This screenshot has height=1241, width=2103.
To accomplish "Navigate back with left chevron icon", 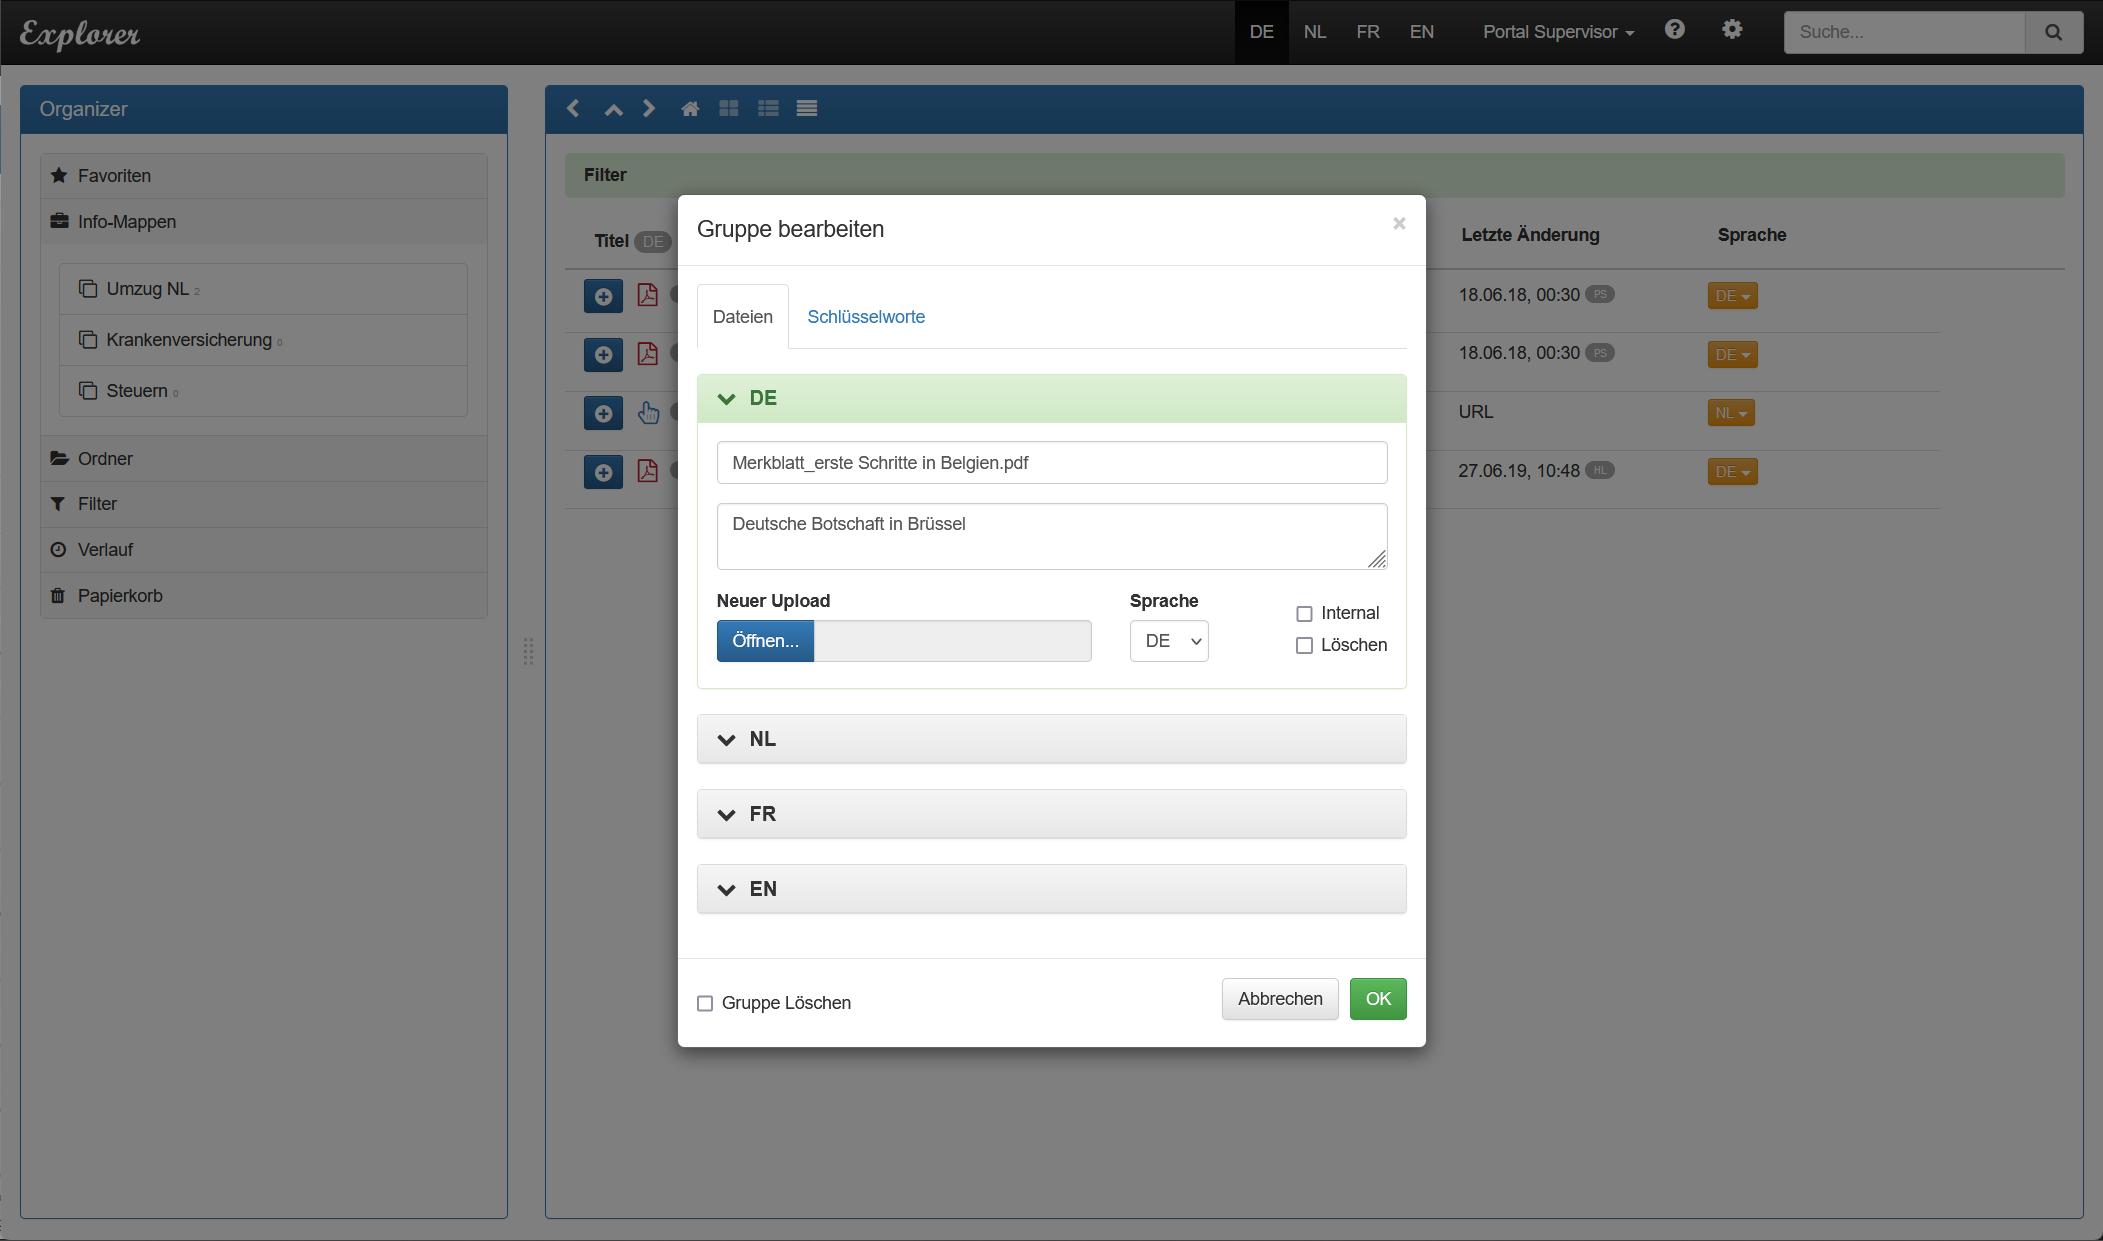I will (x=573, y=109).
